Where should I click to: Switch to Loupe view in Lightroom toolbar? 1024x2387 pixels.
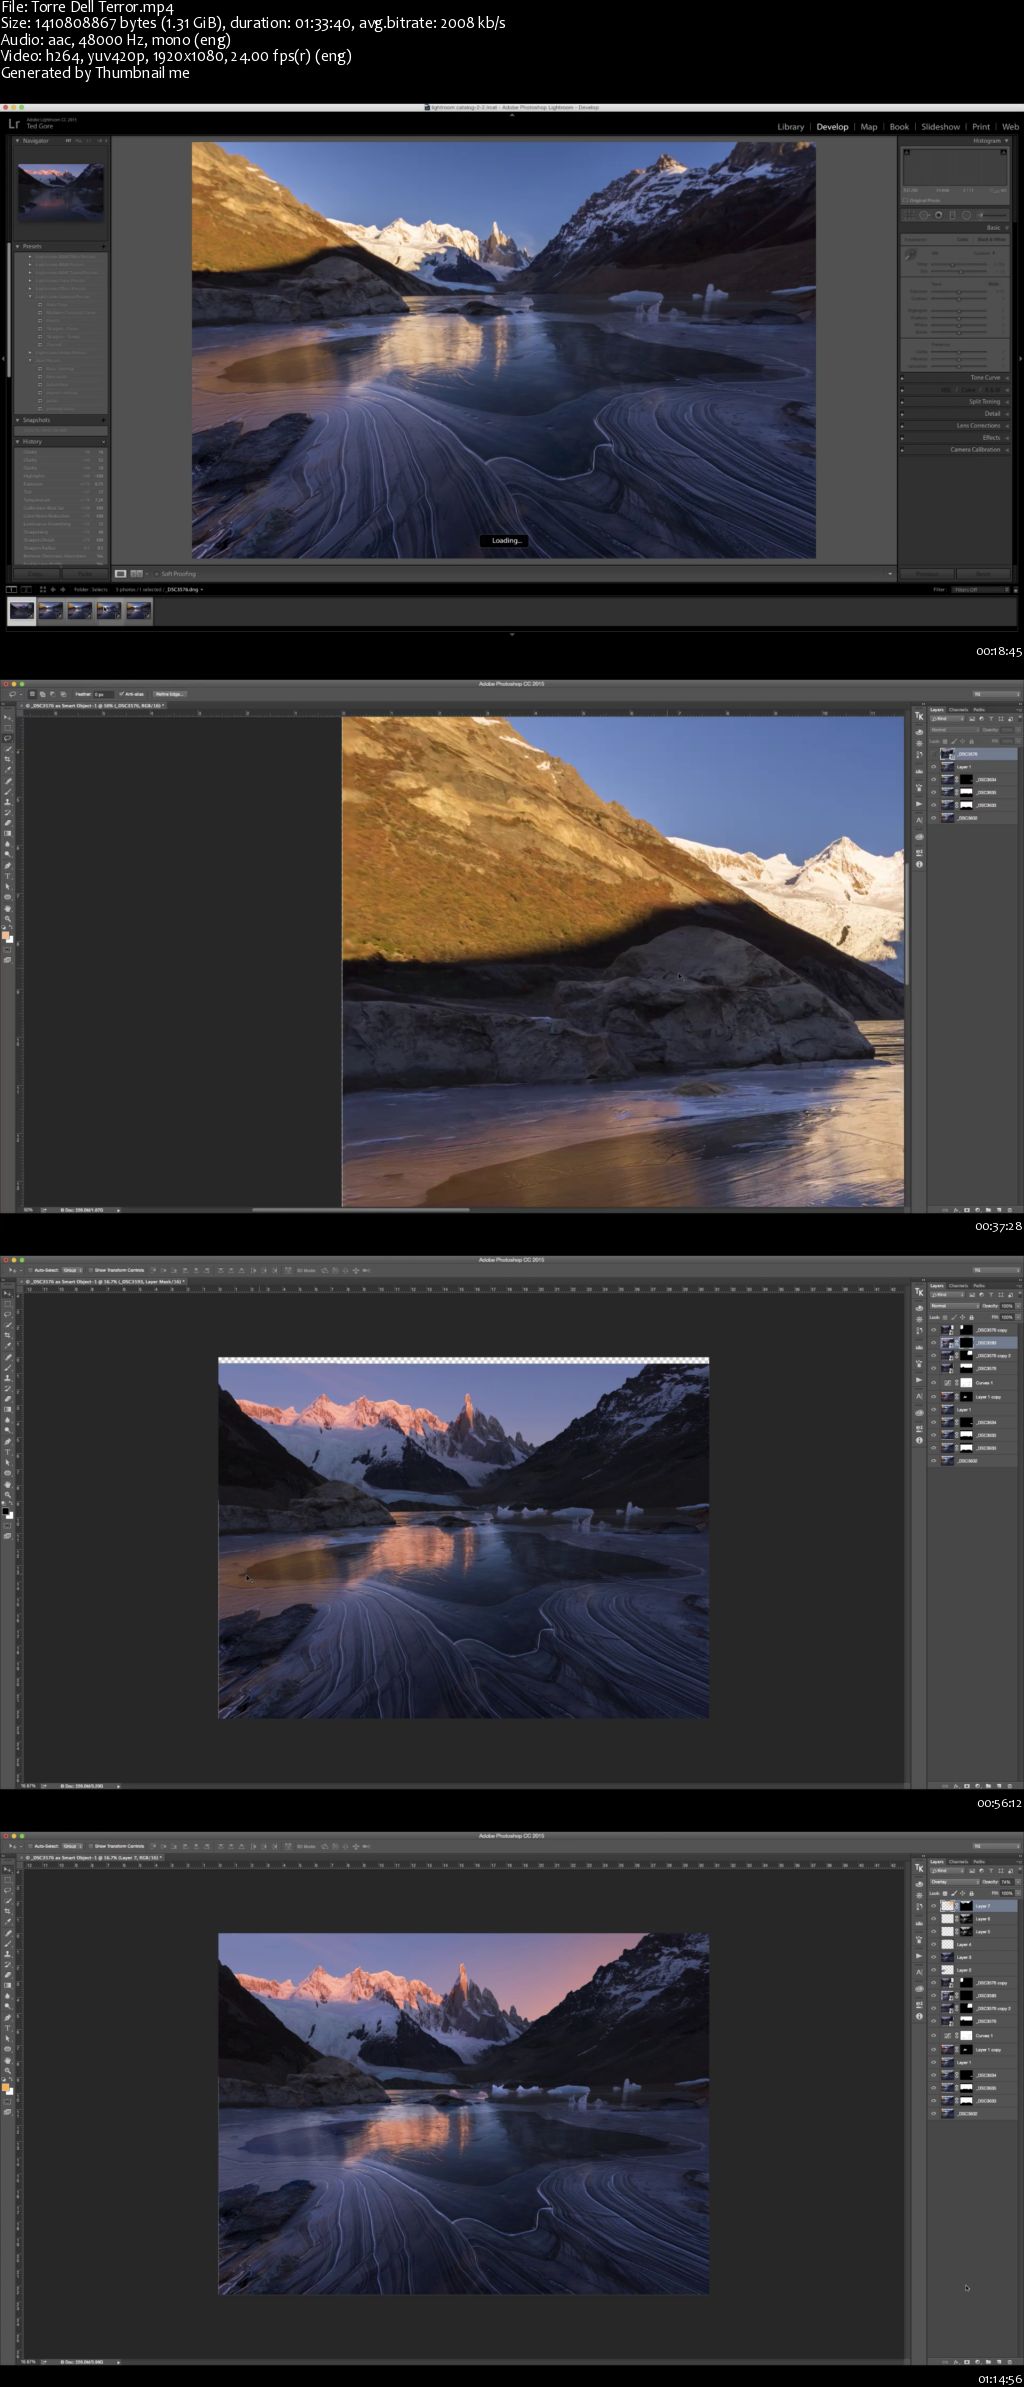[120, 574]
